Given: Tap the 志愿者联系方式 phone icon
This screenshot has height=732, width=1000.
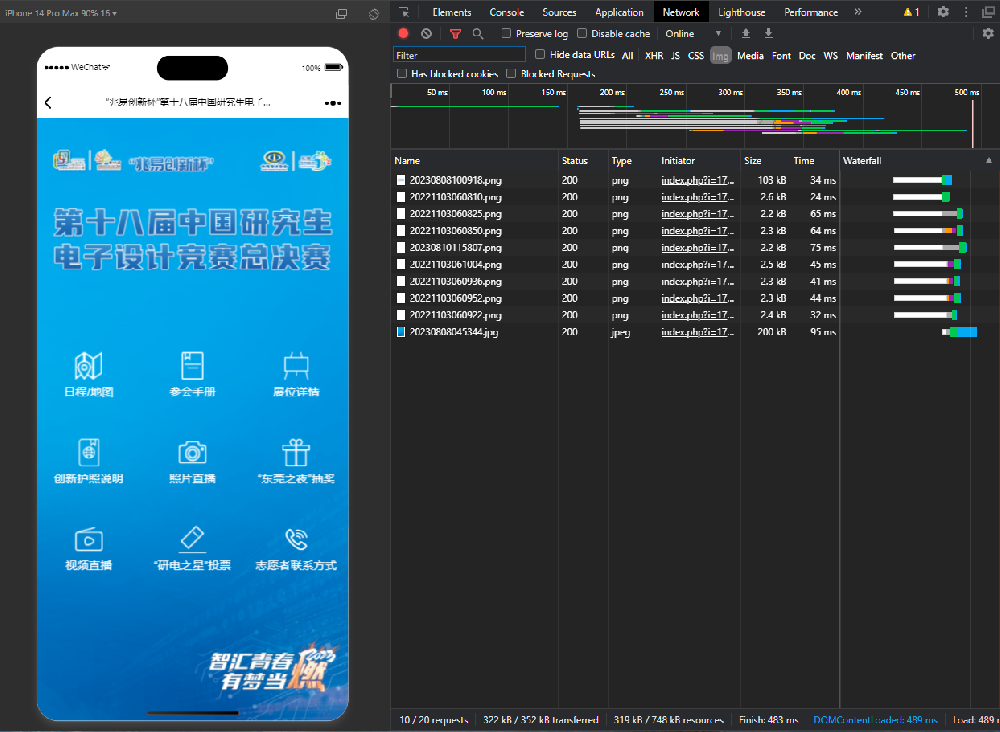Looking at the screenshot, I should pyautogui.click(x=296, y=539).
